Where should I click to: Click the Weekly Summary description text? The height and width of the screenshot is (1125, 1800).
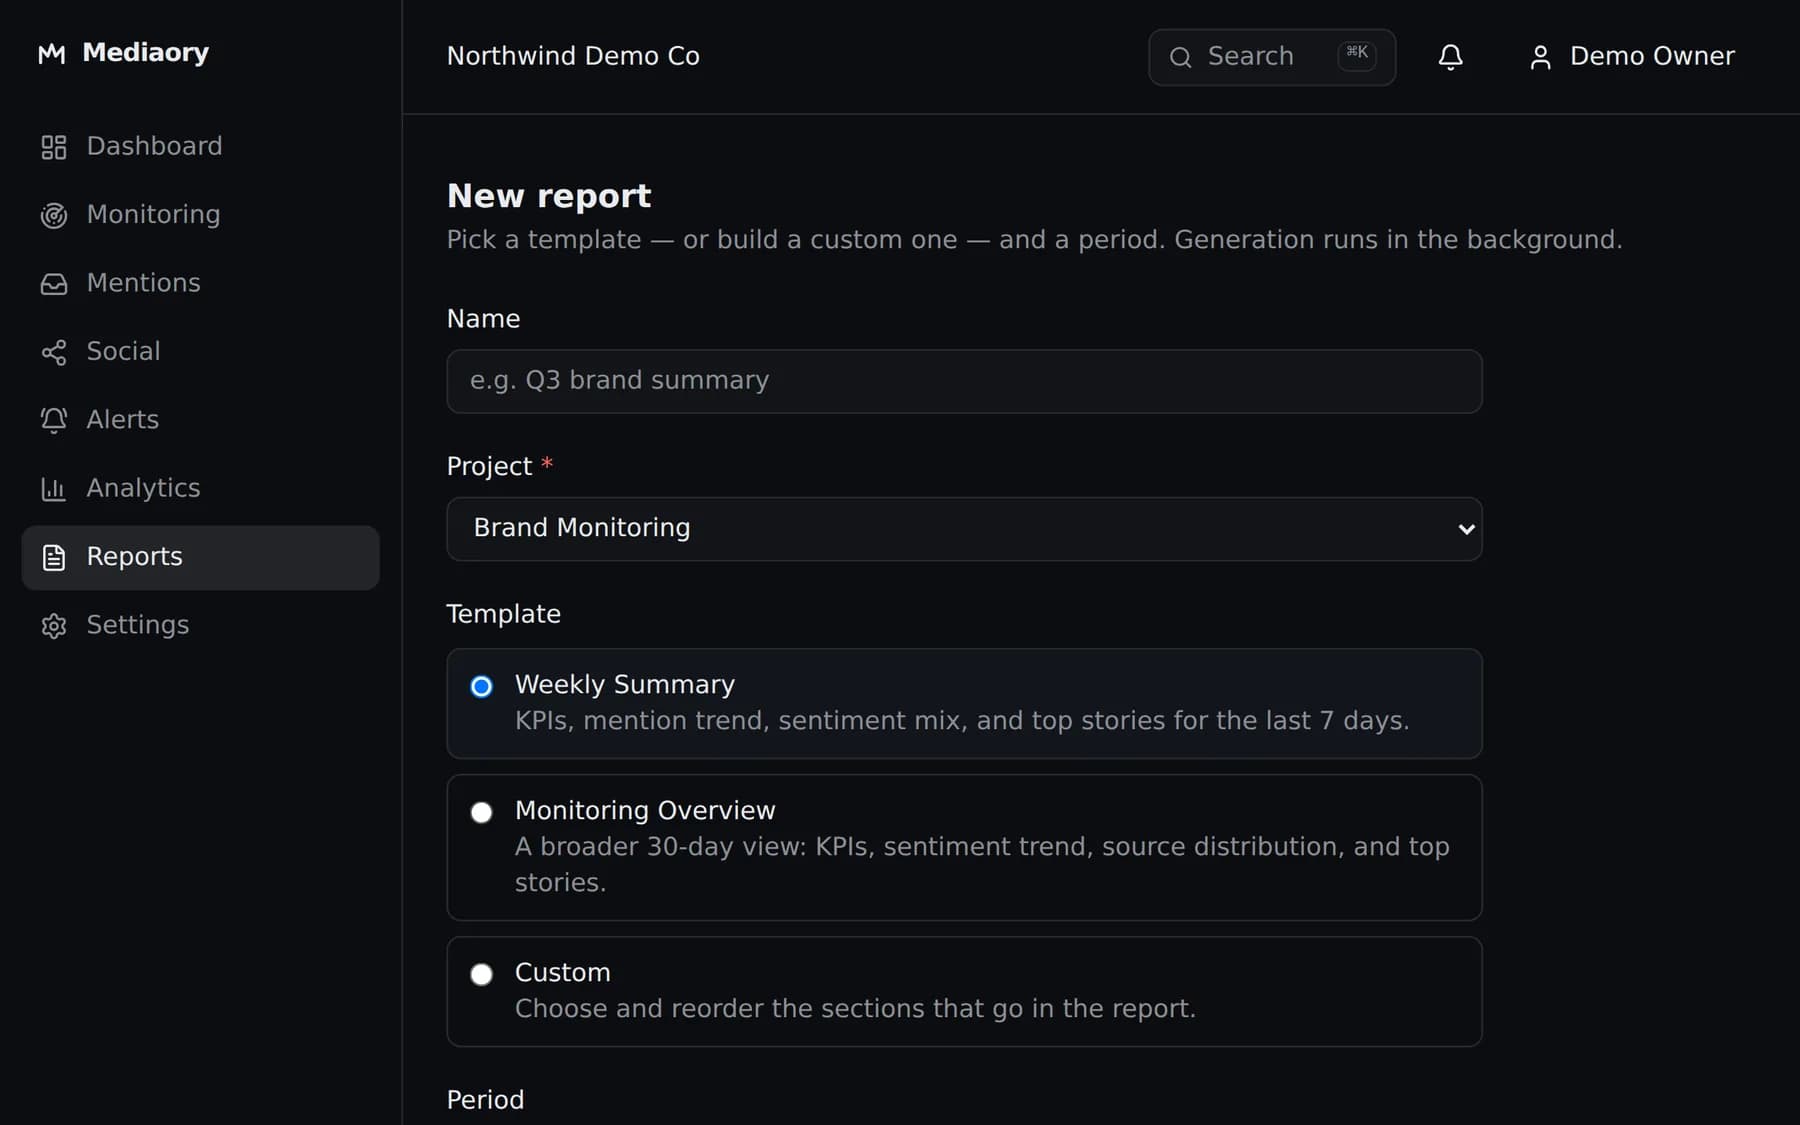click(x=962, y=721)
